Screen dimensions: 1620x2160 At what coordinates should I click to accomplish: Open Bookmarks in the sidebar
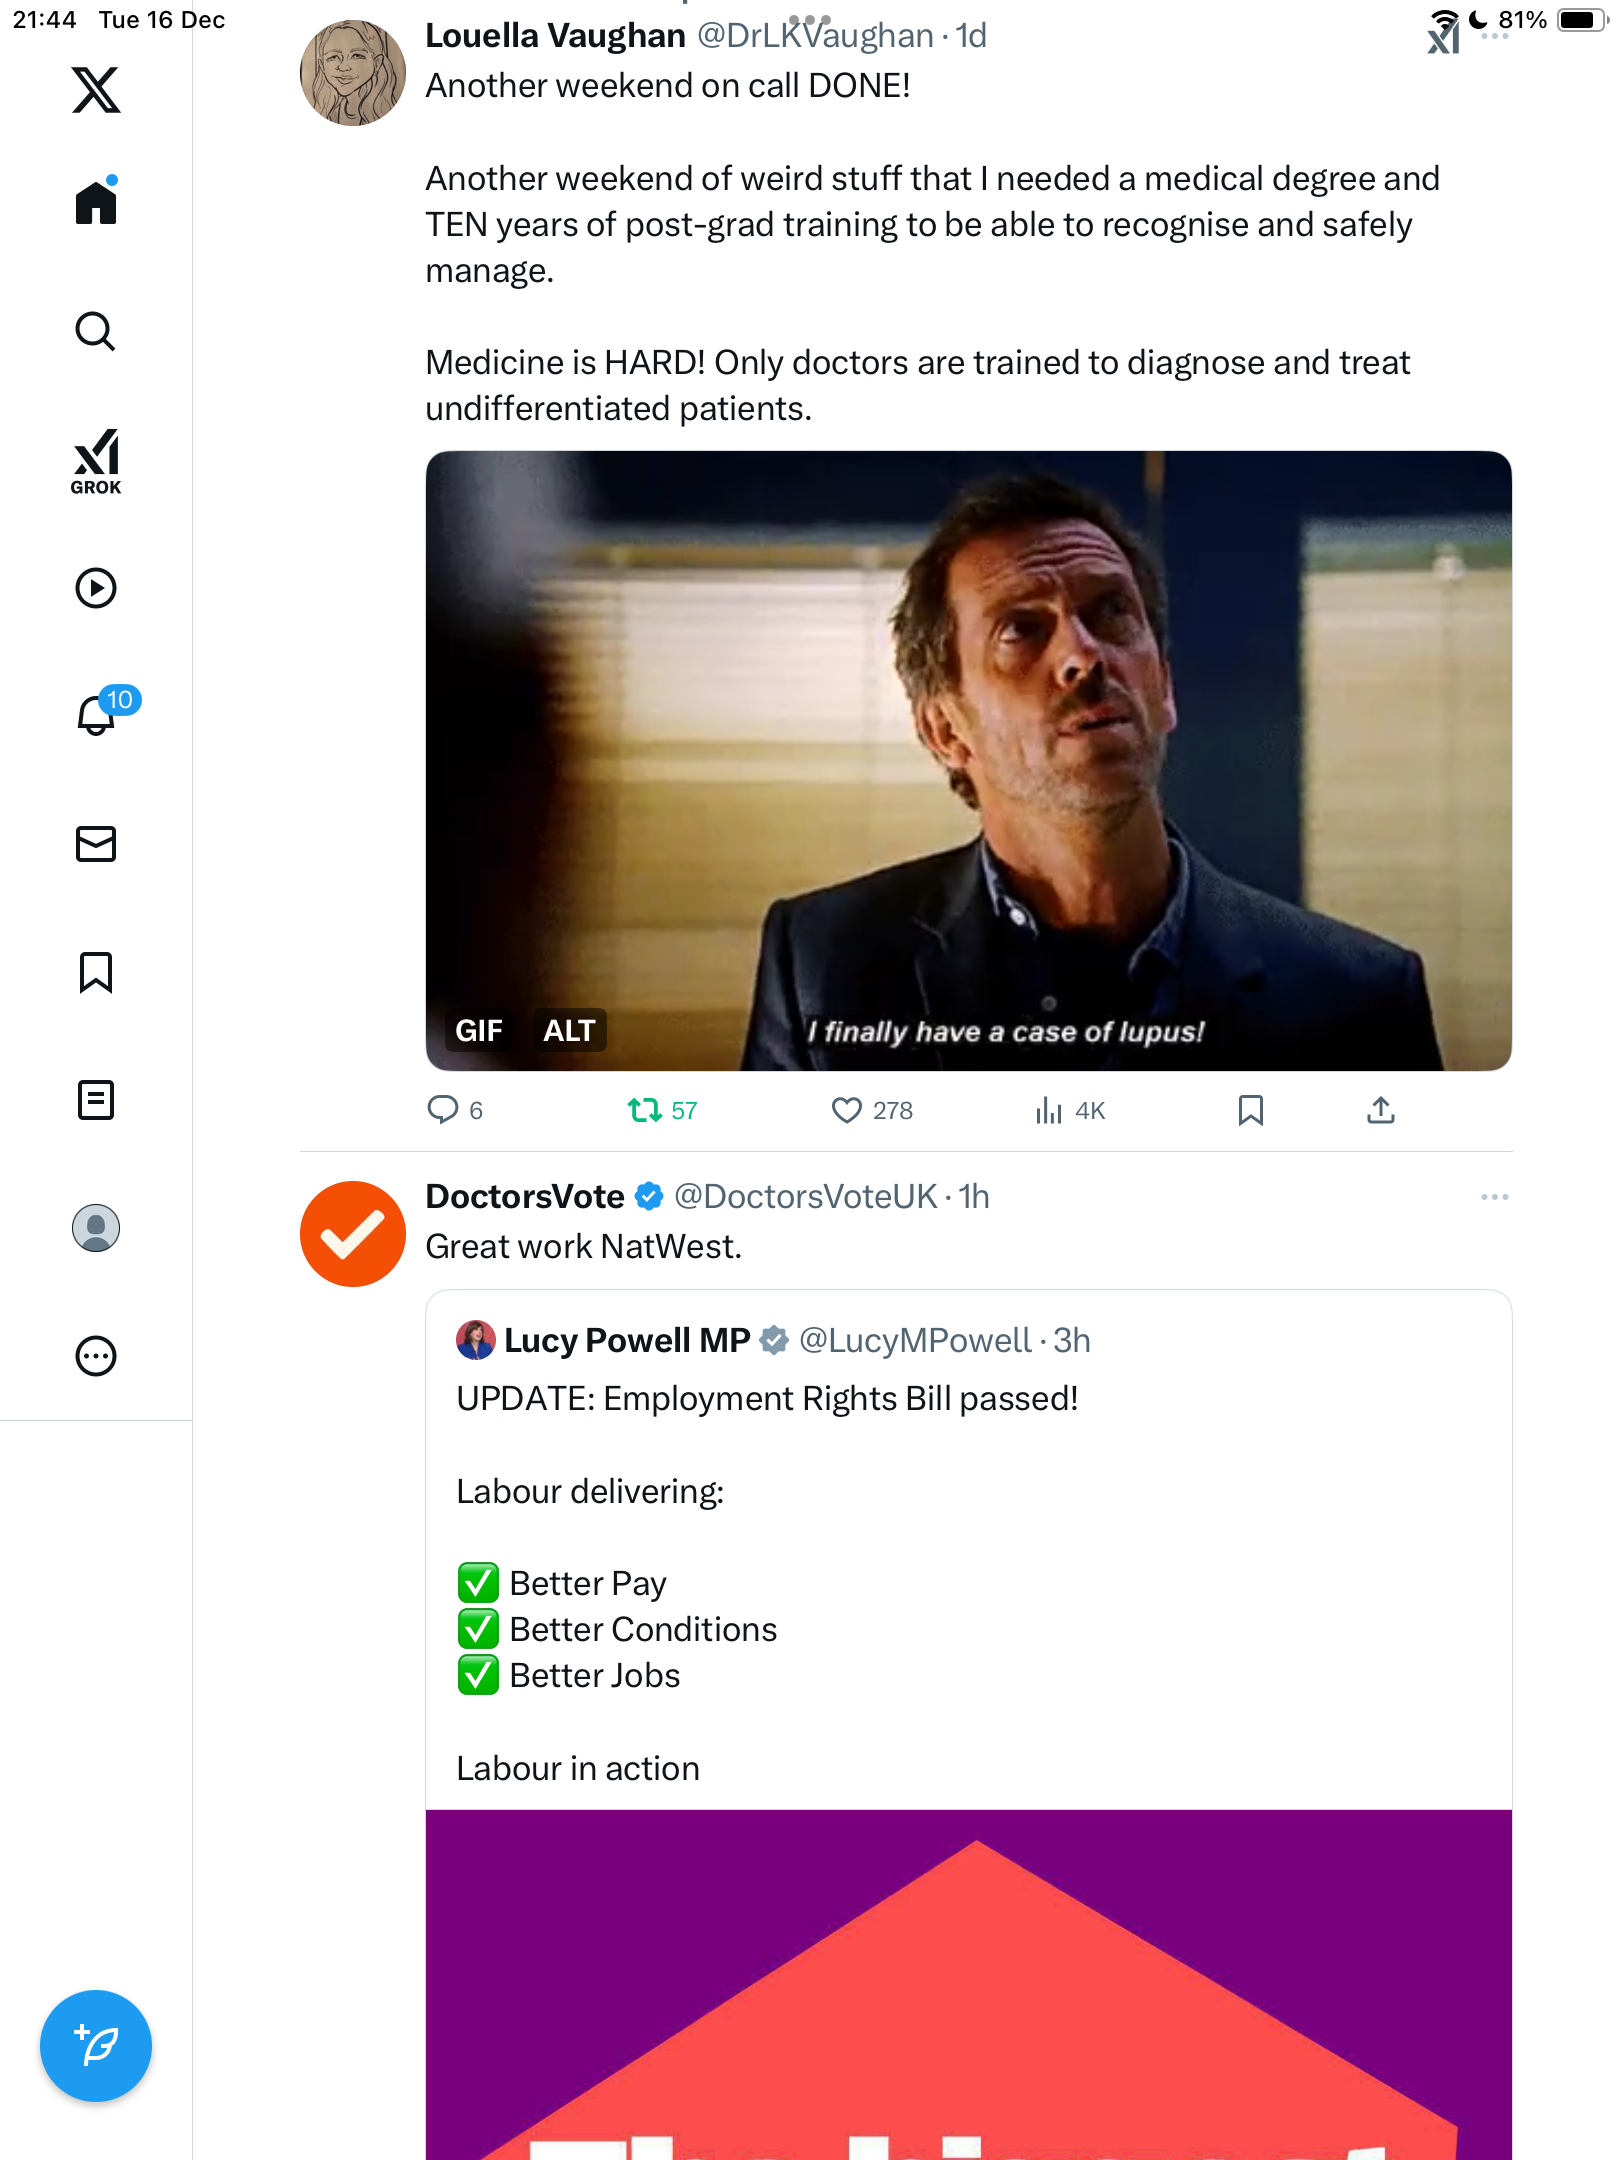tap(96, 972)
